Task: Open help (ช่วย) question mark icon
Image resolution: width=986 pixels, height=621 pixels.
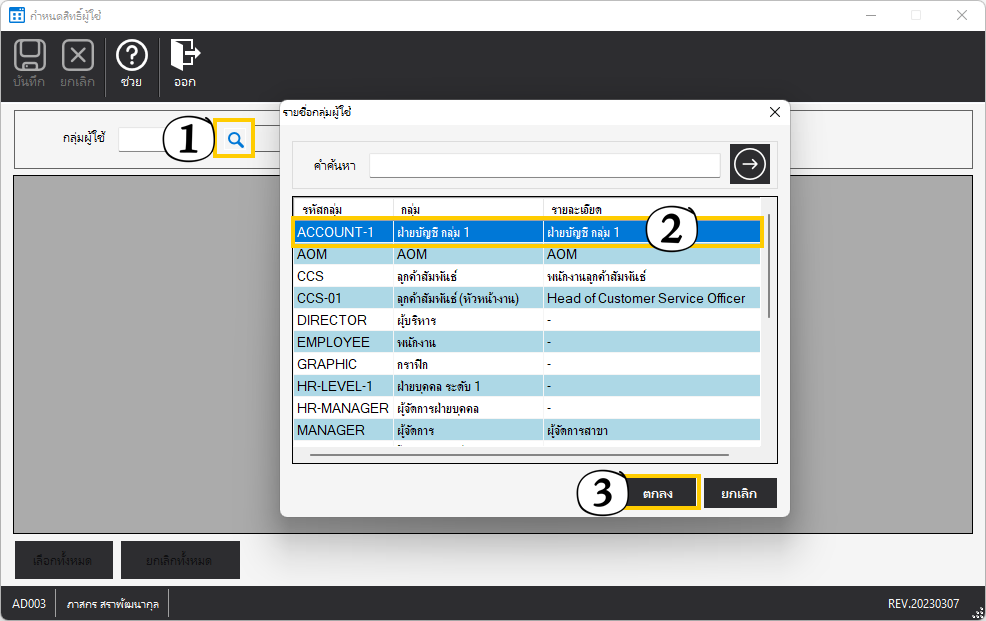Action: pos(131,62)
